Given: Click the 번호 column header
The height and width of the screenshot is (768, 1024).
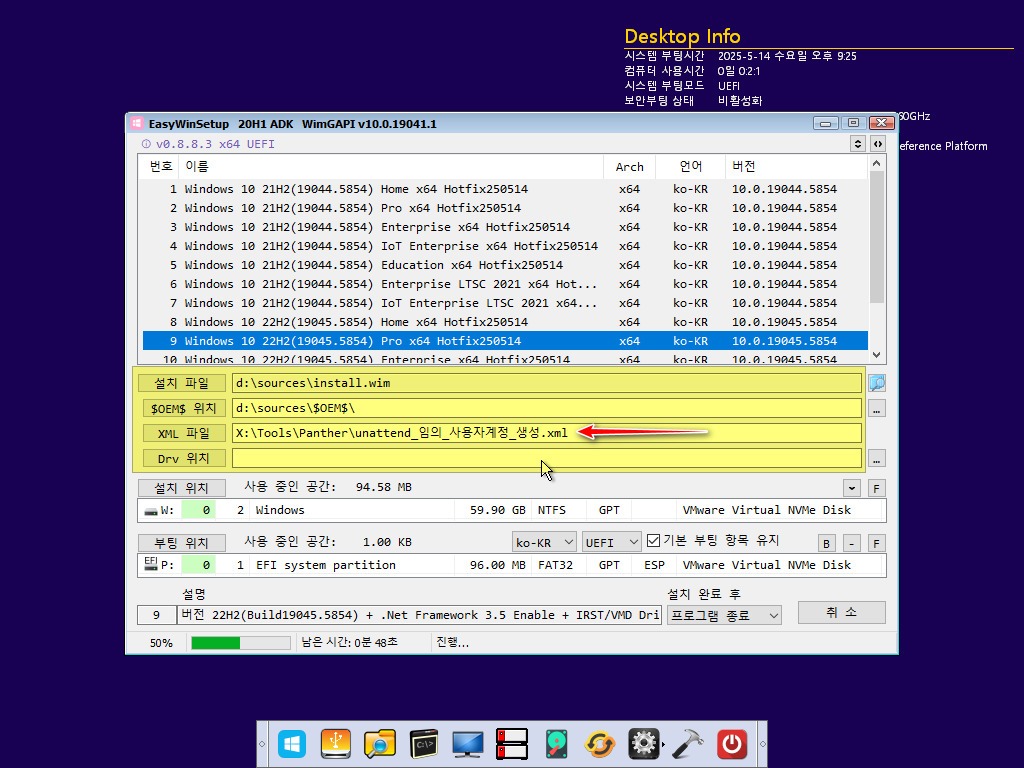Looking at the screenshot, I should click(x=161, y=167).
